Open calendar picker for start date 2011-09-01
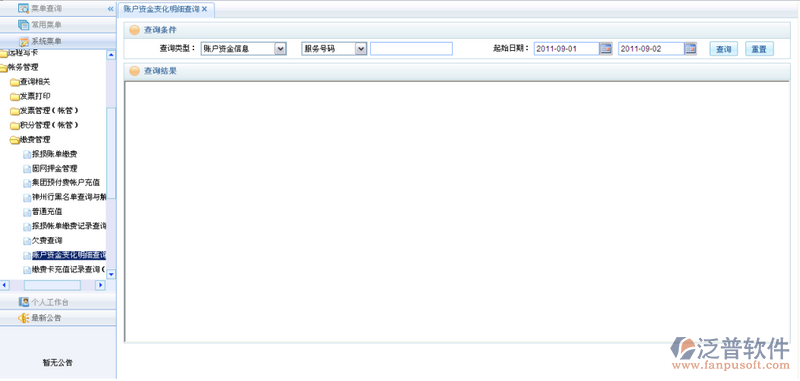Image resolution: width=800 pixels, height=381 pixels. (x=606, y=49)
